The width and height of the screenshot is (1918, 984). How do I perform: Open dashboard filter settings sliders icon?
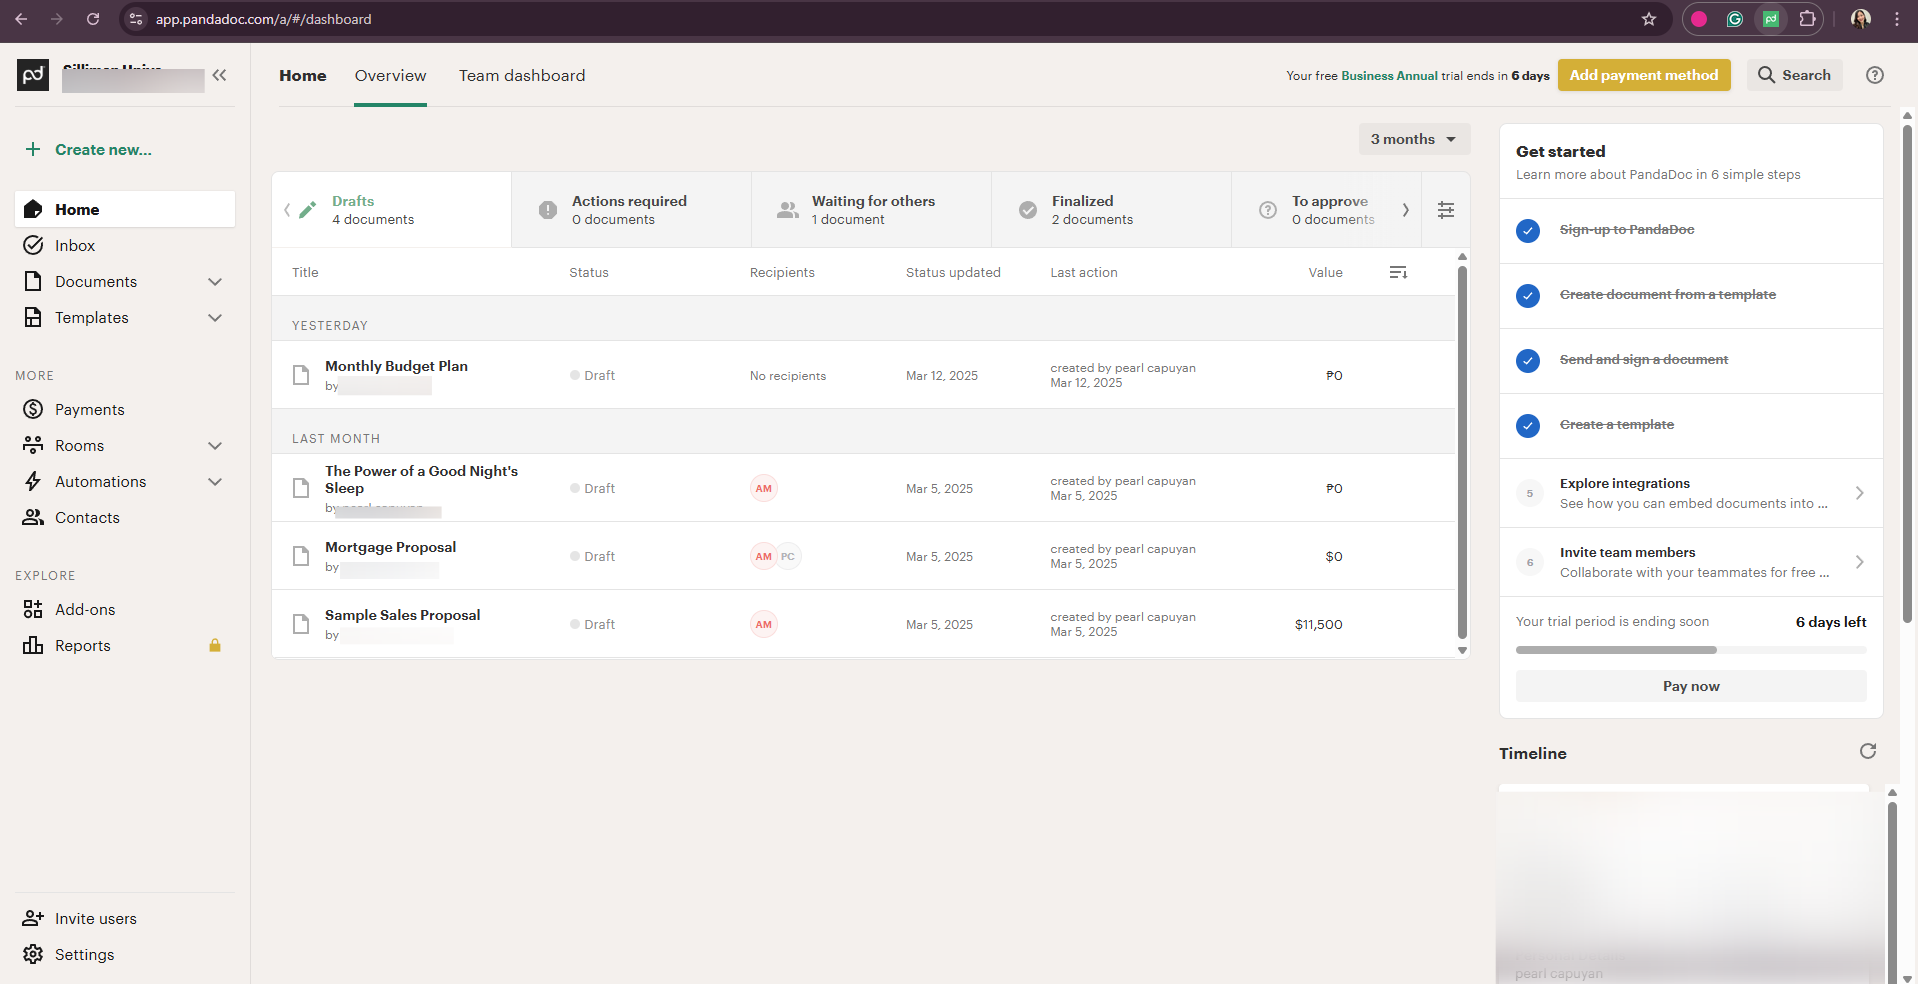click(x=1445, y=210)
